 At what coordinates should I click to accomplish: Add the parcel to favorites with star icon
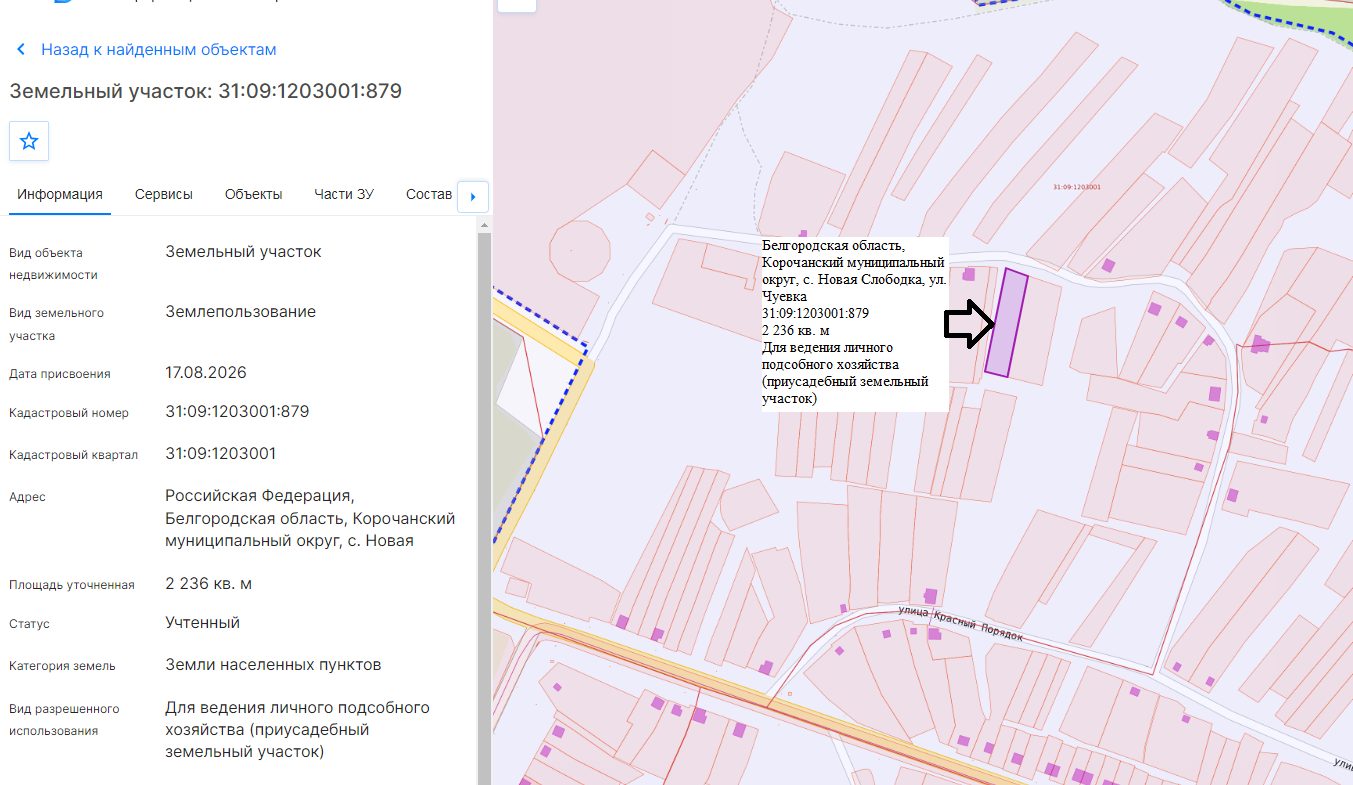click(29, 141)
